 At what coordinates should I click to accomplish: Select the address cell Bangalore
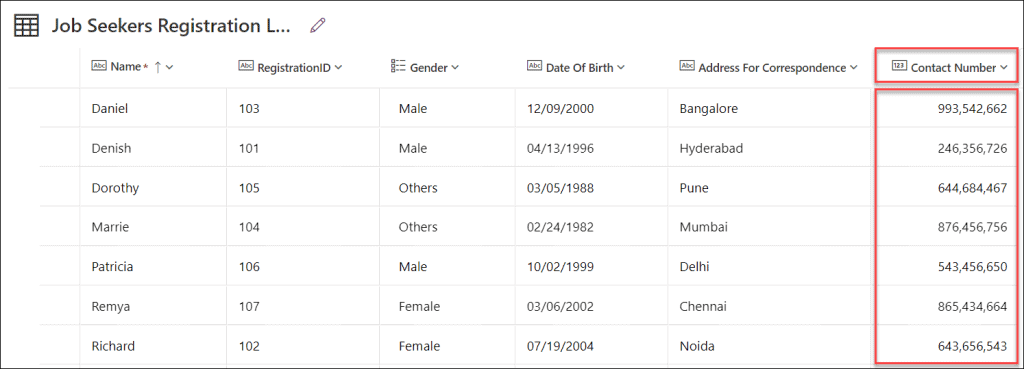709,108
